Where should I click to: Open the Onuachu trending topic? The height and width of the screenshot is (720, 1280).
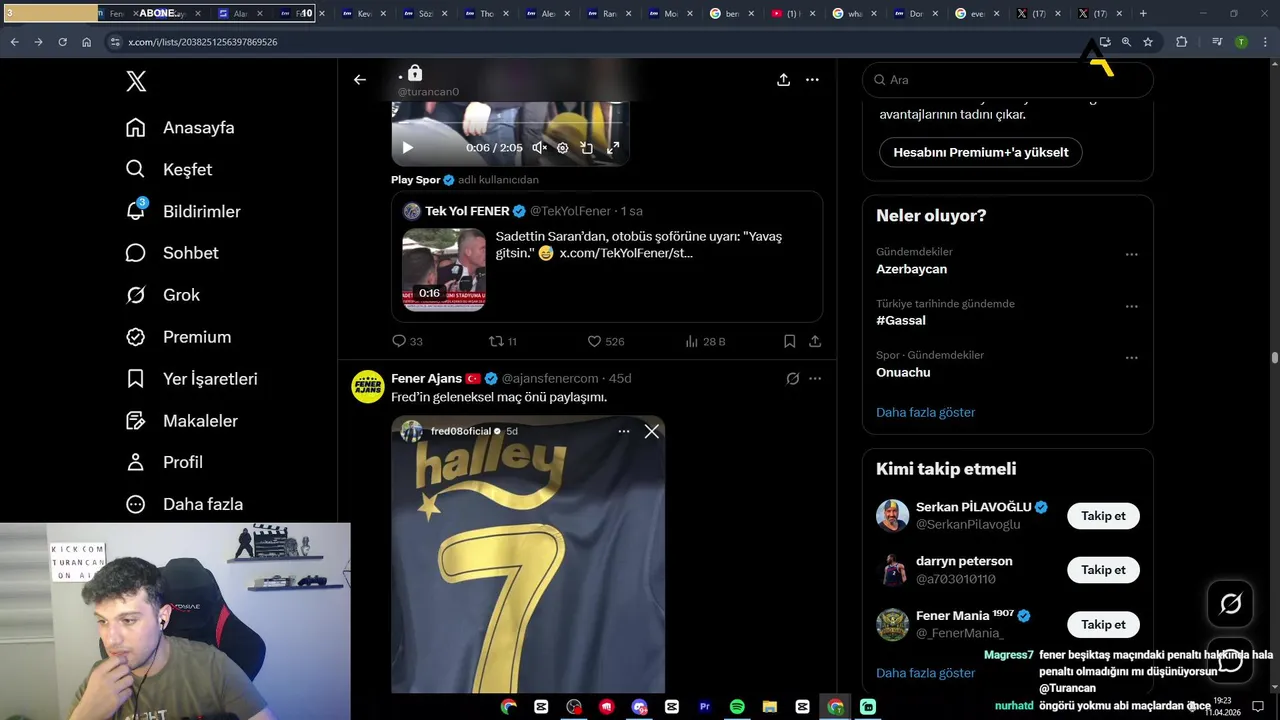[903, 372]
